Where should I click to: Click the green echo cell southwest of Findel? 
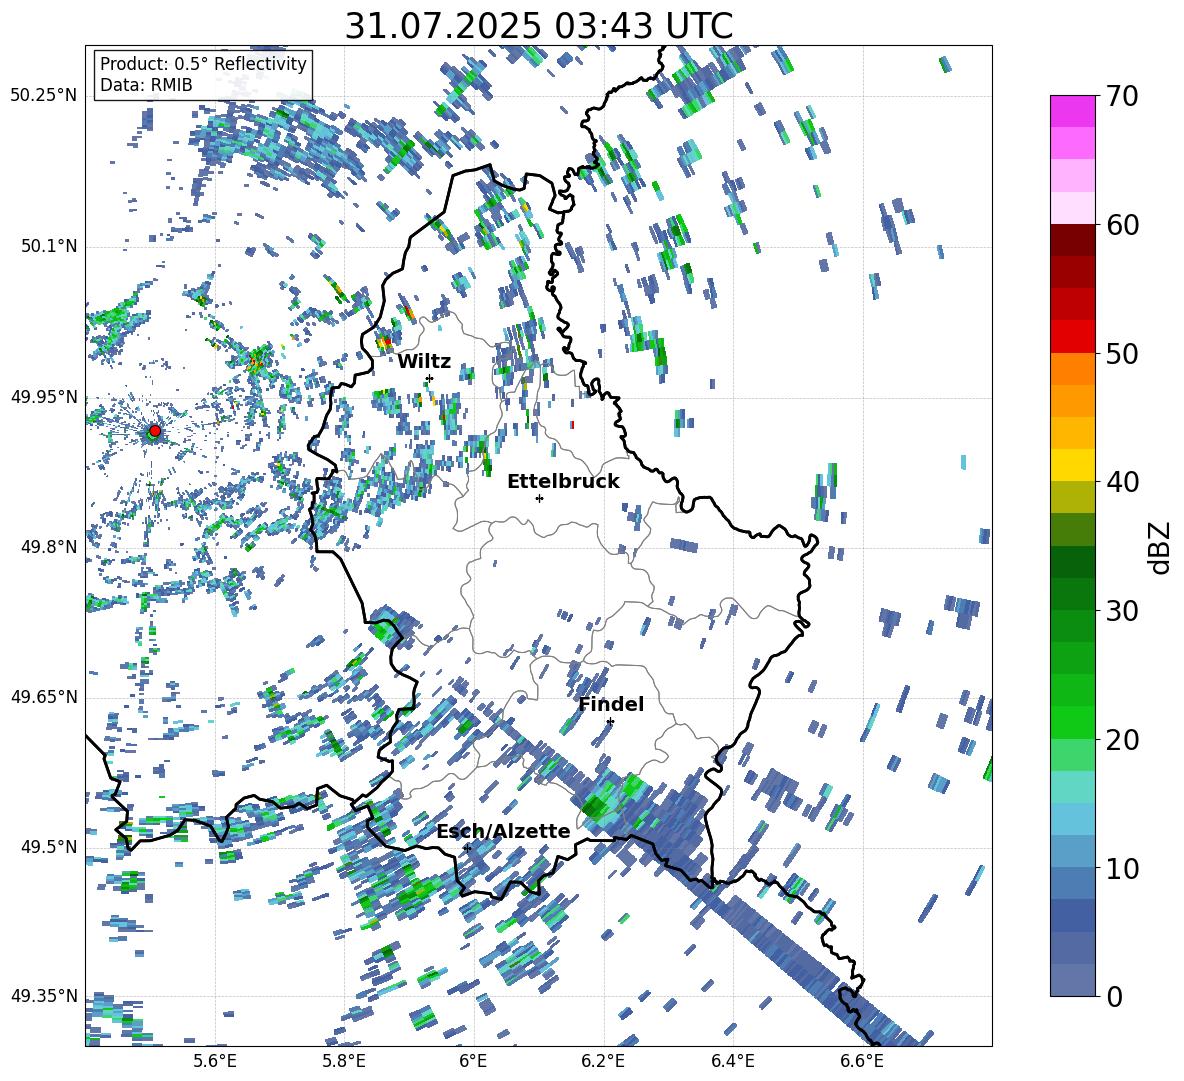[x=602, y=805]
